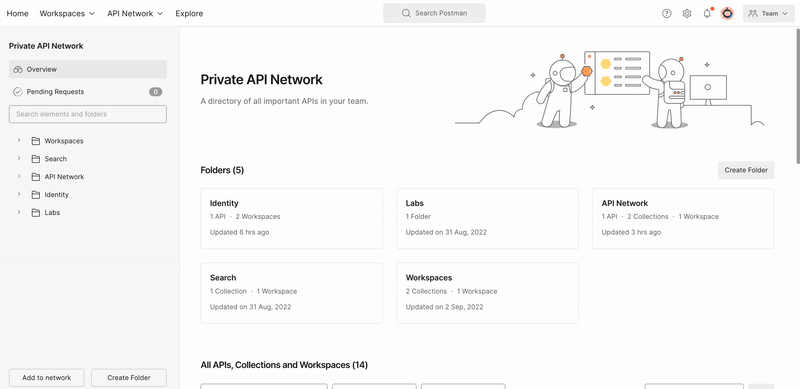Click 'Updated 3 hrs ago' text
Screen dimensions: 800x389
[x=631, y=232]
